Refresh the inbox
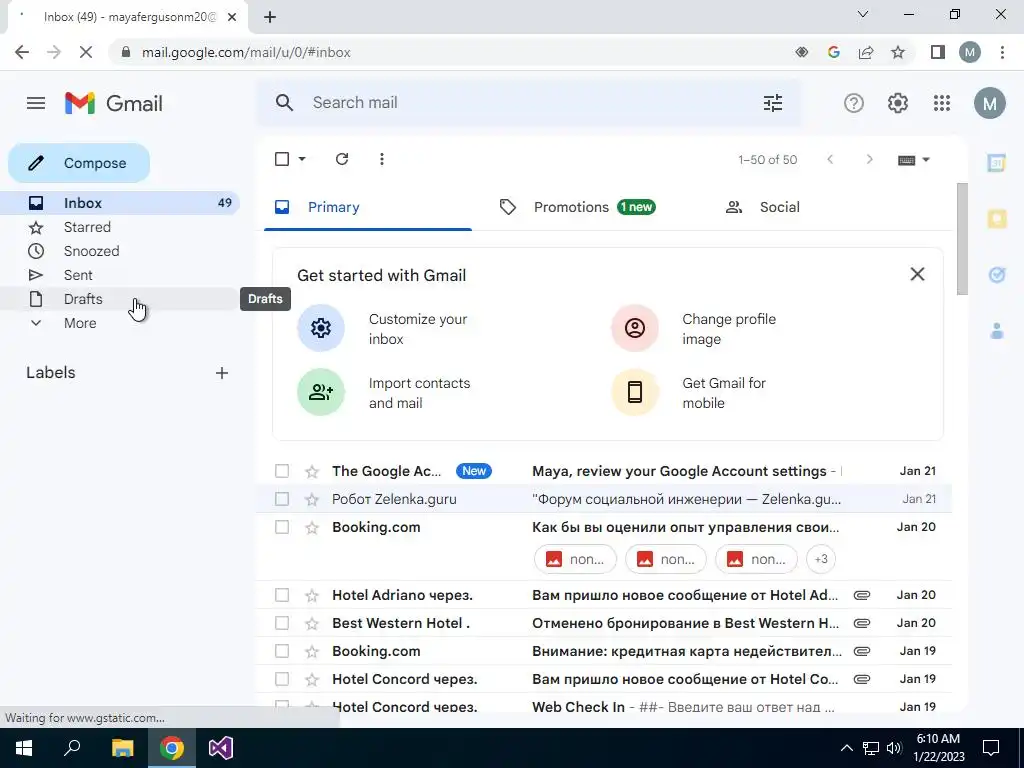 (342, 159)
